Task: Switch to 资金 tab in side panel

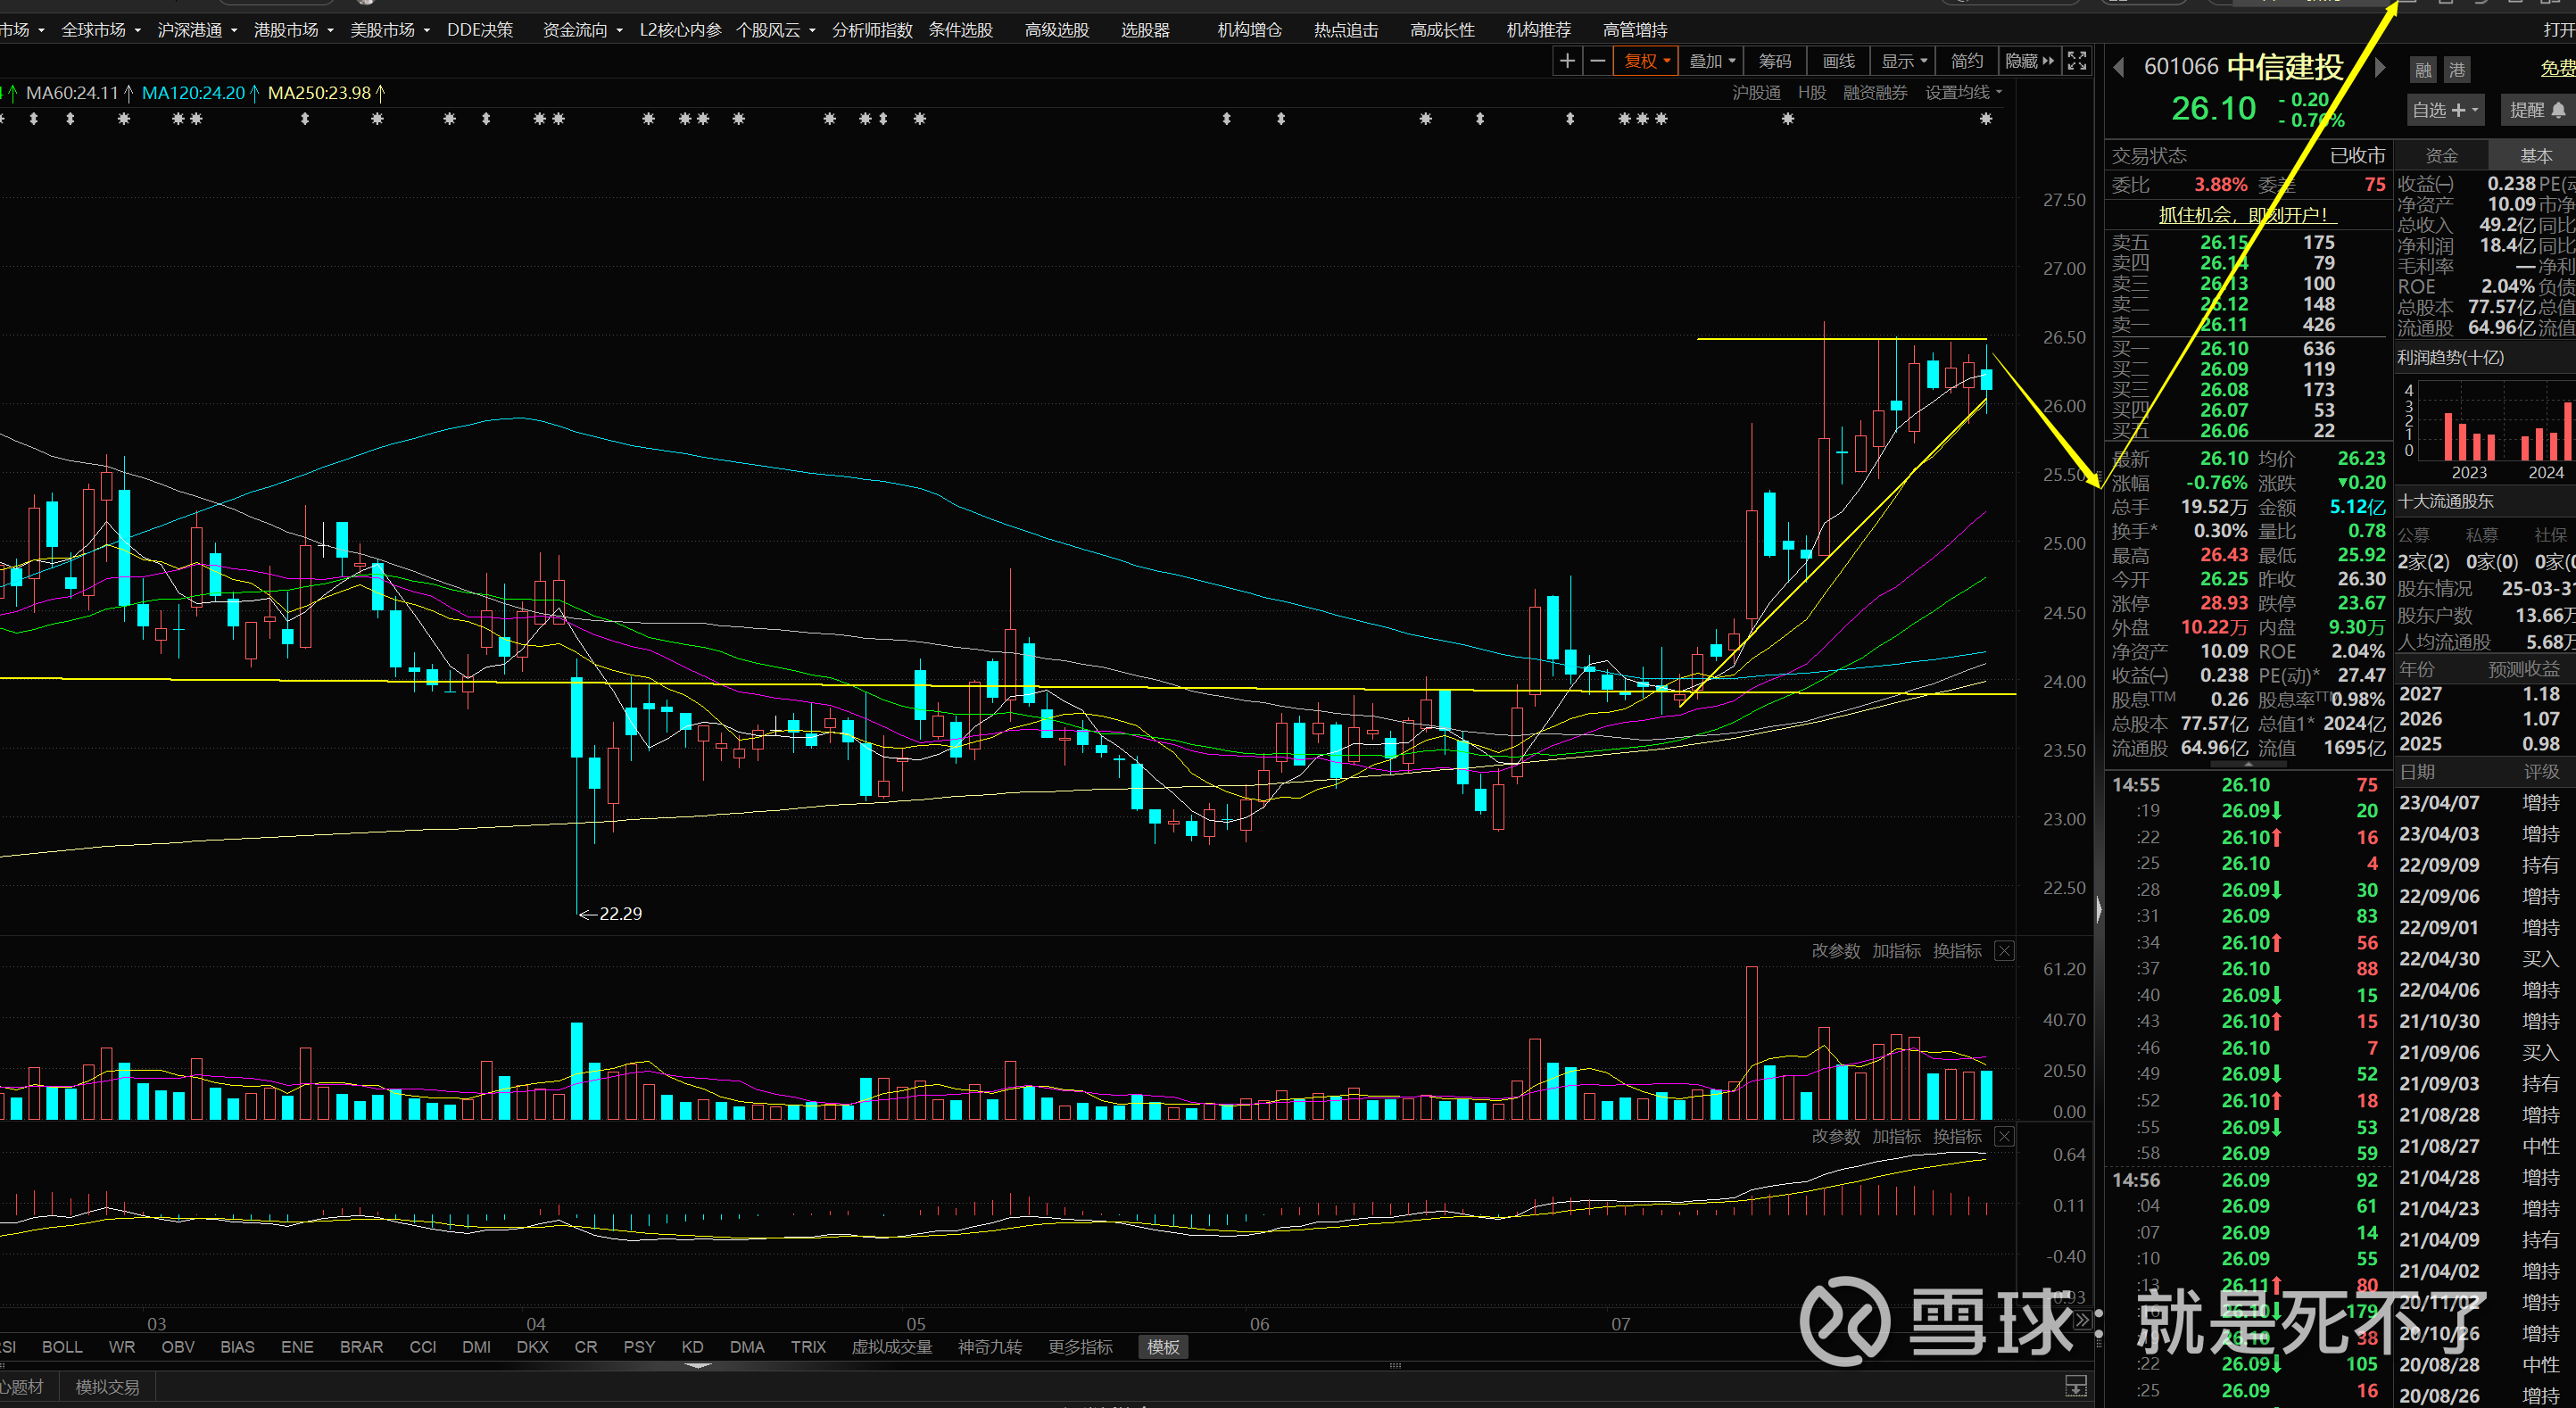Action: coord(2441,155)
